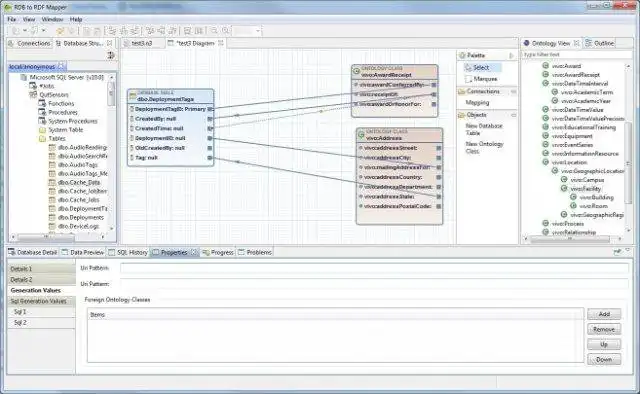Collapse the Connections palette drawer
Screen dimensions: 640x394
click(x=513, y=91)
